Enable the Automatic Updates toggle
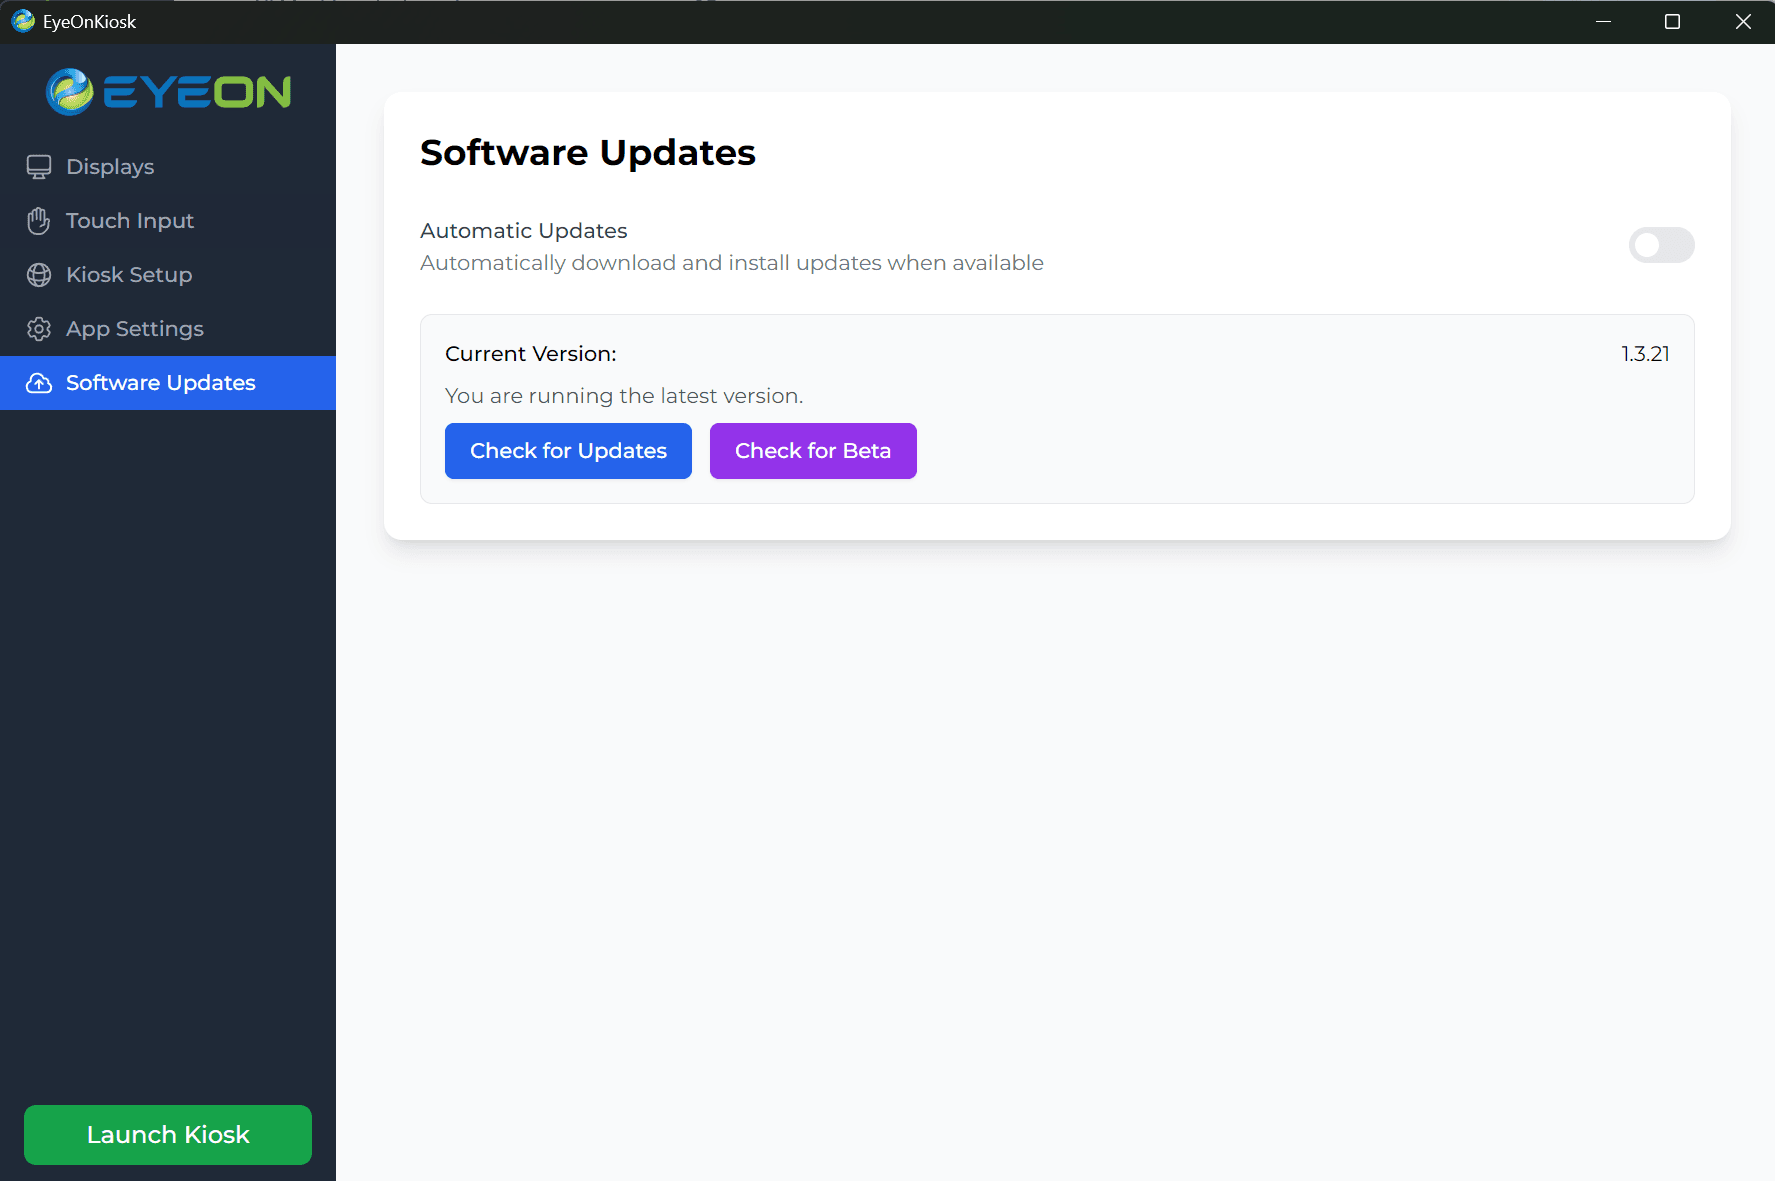The width and height of the screenshot is (1775, 1181). pos(1661,245)
